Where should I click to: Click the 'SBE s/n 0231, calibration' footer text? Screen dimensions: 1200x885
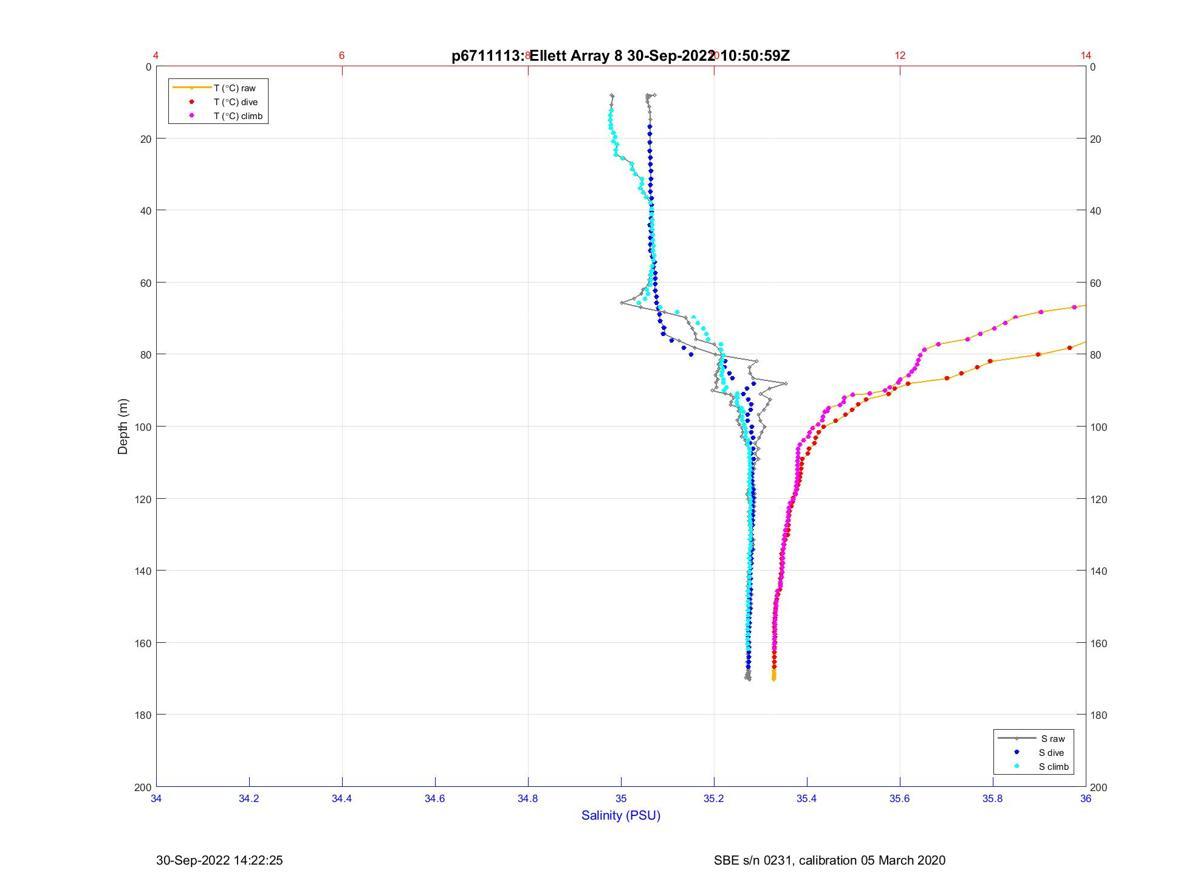(x=784, y=860)
